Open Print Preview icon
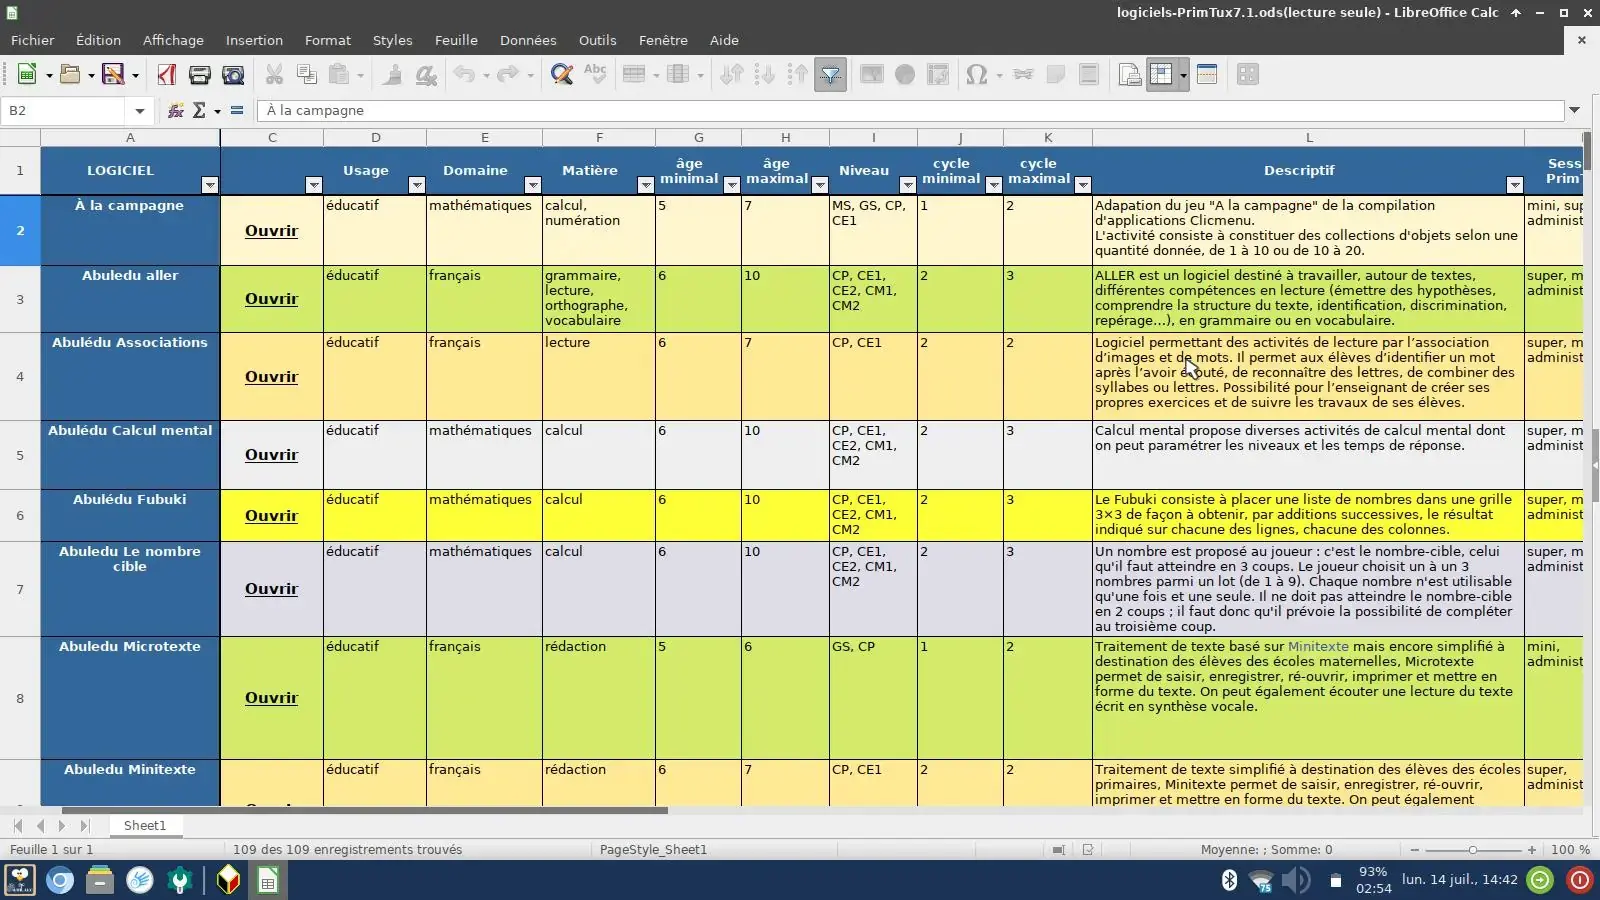 coord(233,75)
